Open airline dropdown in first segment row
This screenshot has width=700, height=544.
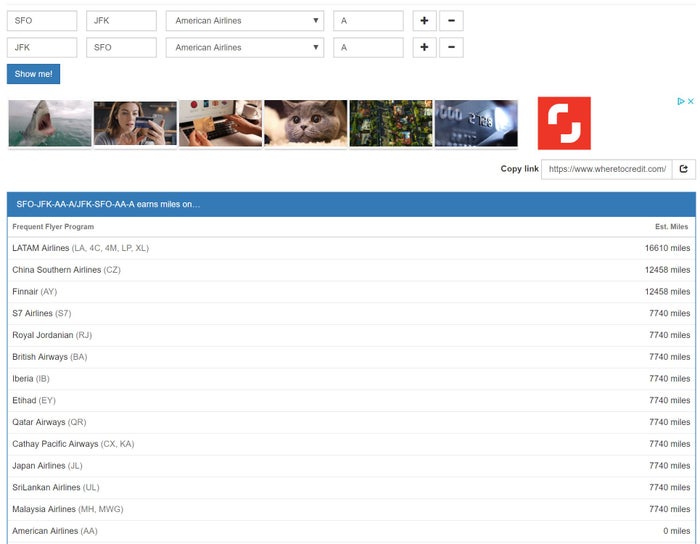[245, 21]
